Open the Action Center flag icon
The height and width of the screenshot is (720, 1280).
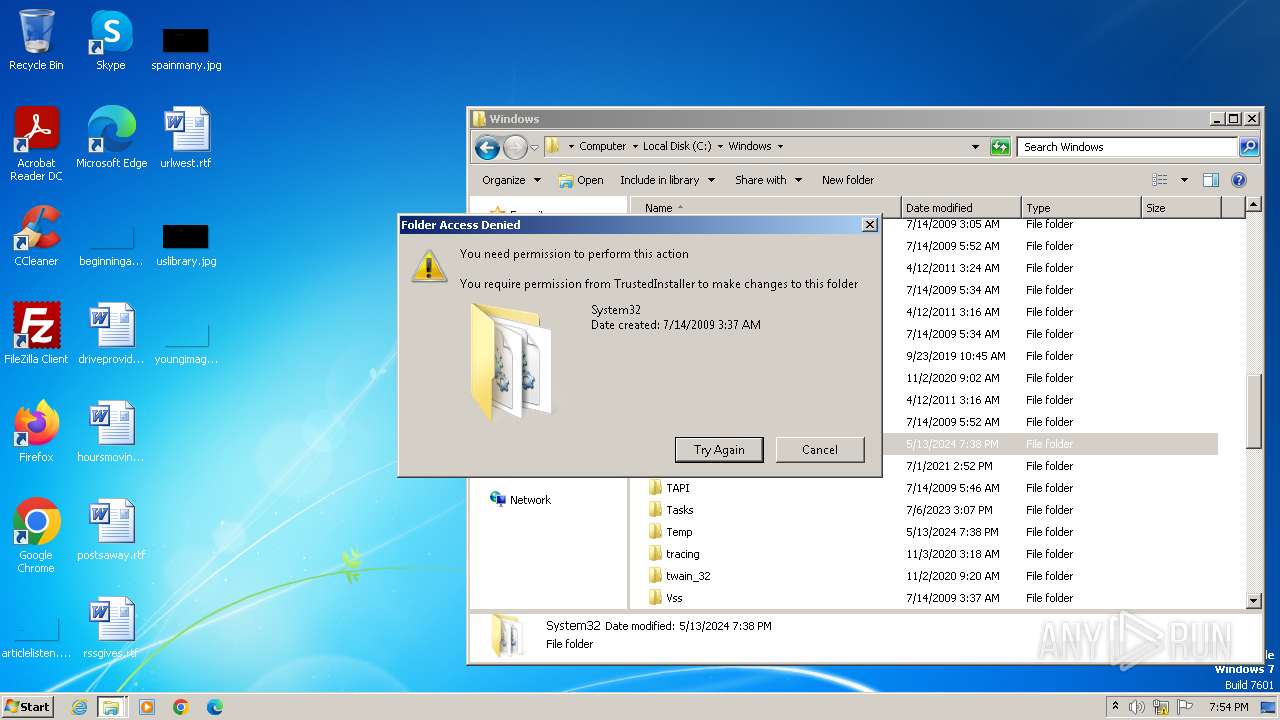click(x=1185, y=707)
